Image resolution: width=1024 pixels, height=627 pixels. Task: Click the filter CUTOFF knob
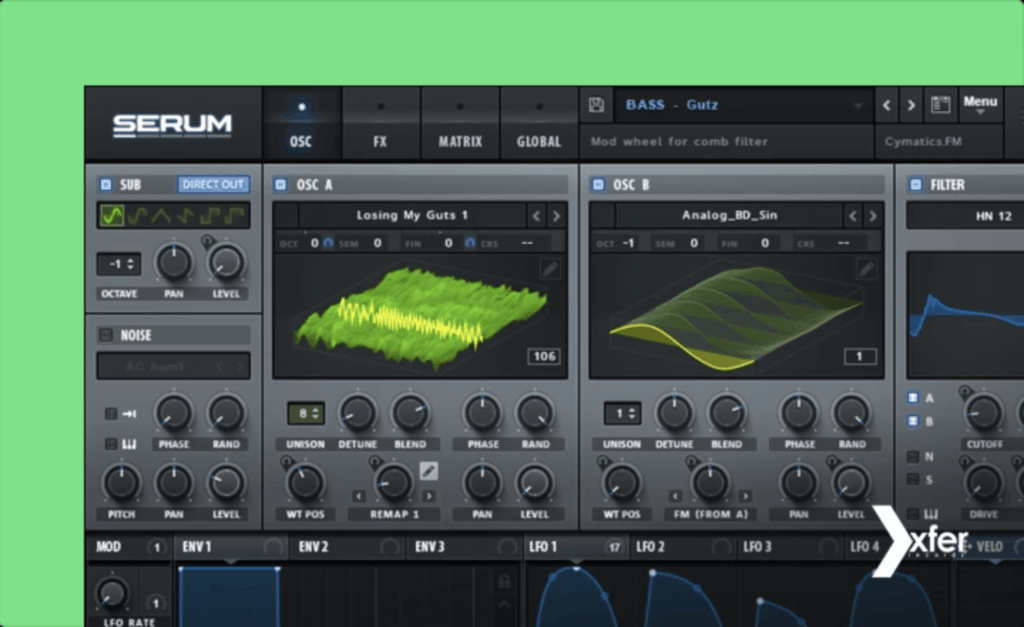point(983,413)
